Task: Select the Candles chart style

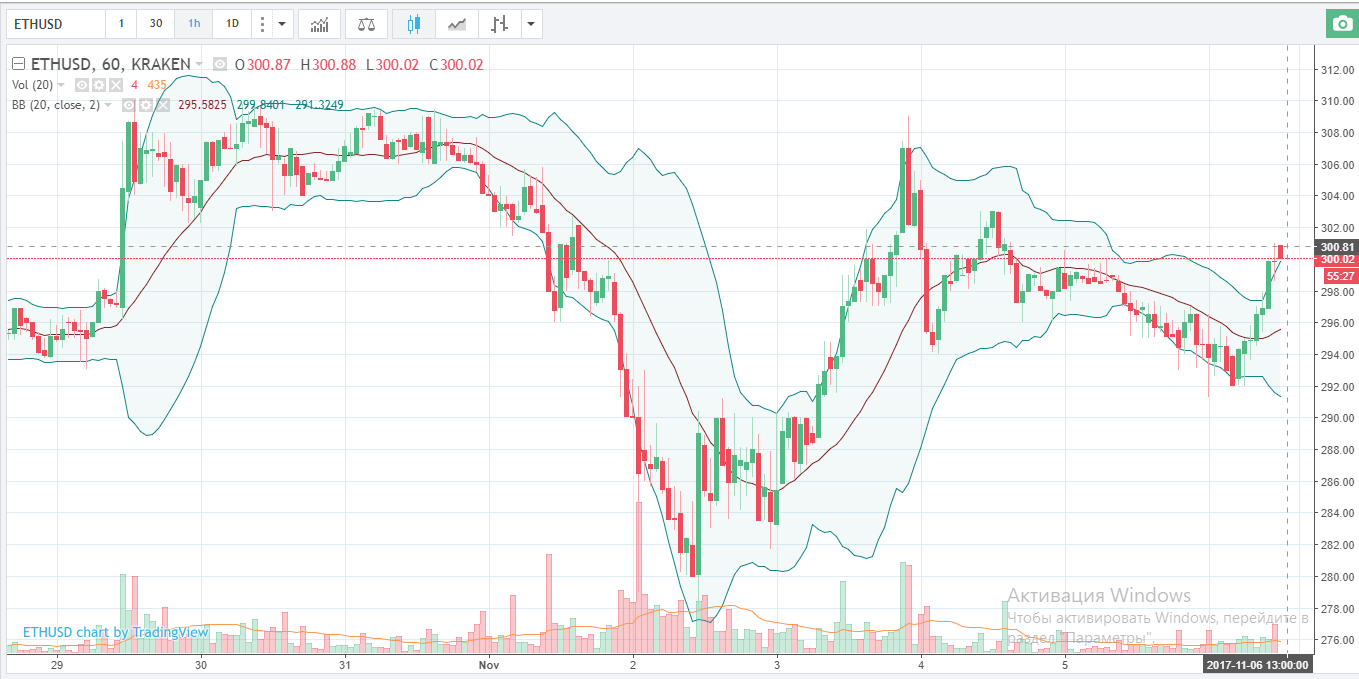Action: (414, 23)
